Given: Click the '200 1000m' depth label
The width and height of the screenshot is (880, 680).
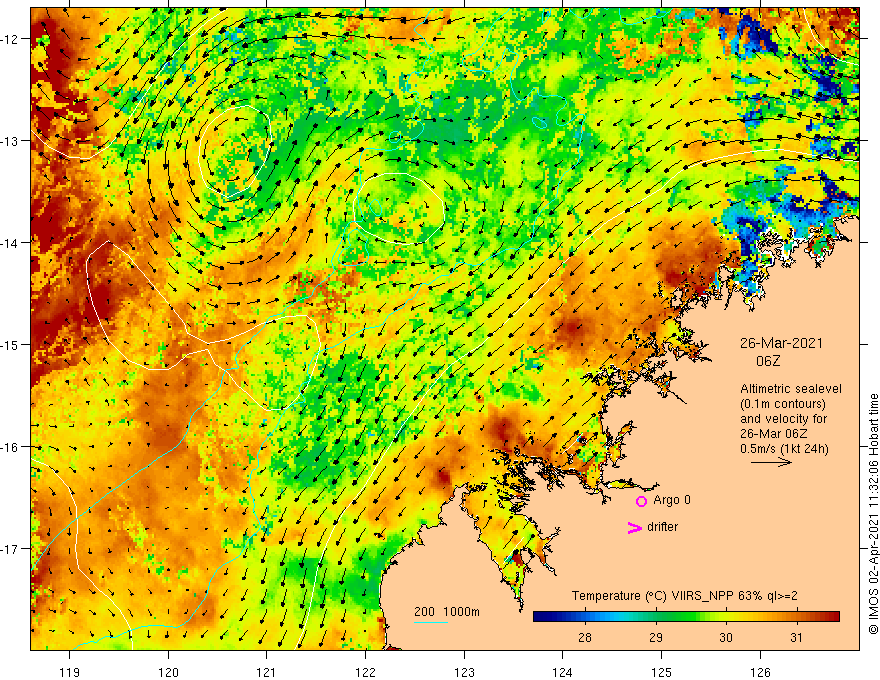Looking at the screenshot, I should tap(447, 612).
